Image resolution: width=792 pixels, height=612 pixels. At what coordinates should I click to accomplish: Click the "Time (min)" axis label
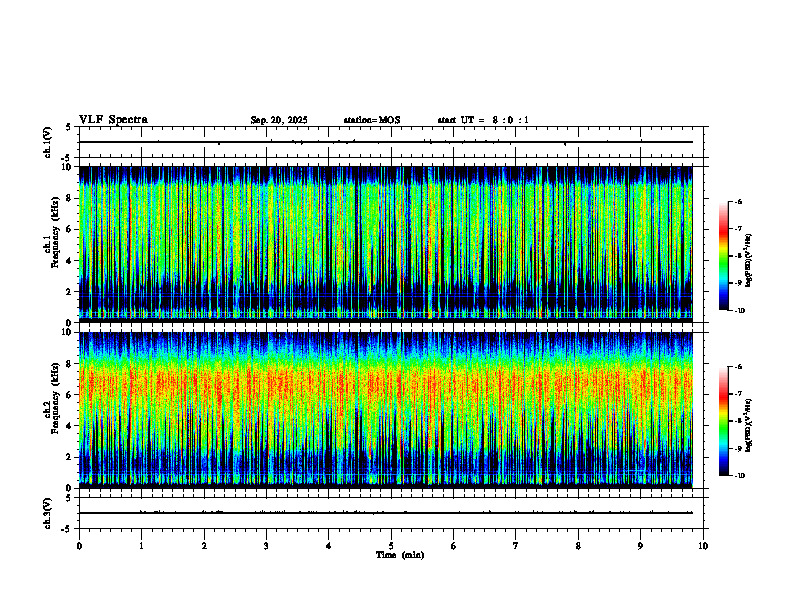(x=400, y=555)
